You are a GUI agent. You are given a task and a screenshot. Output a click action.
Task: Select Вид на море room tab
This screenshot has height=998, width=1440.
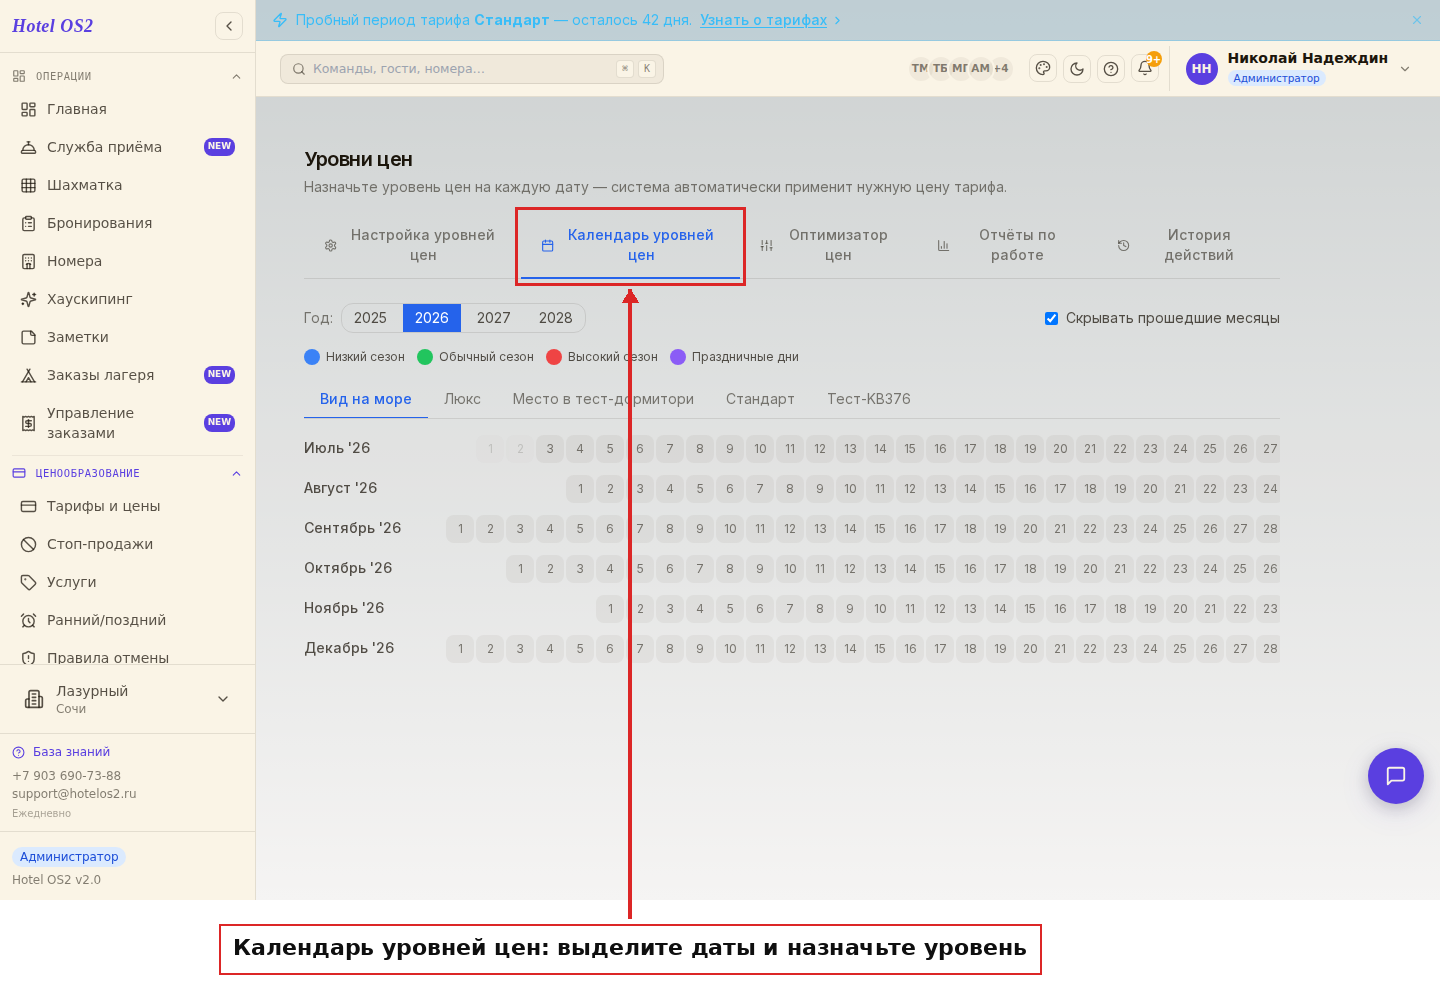366,399
